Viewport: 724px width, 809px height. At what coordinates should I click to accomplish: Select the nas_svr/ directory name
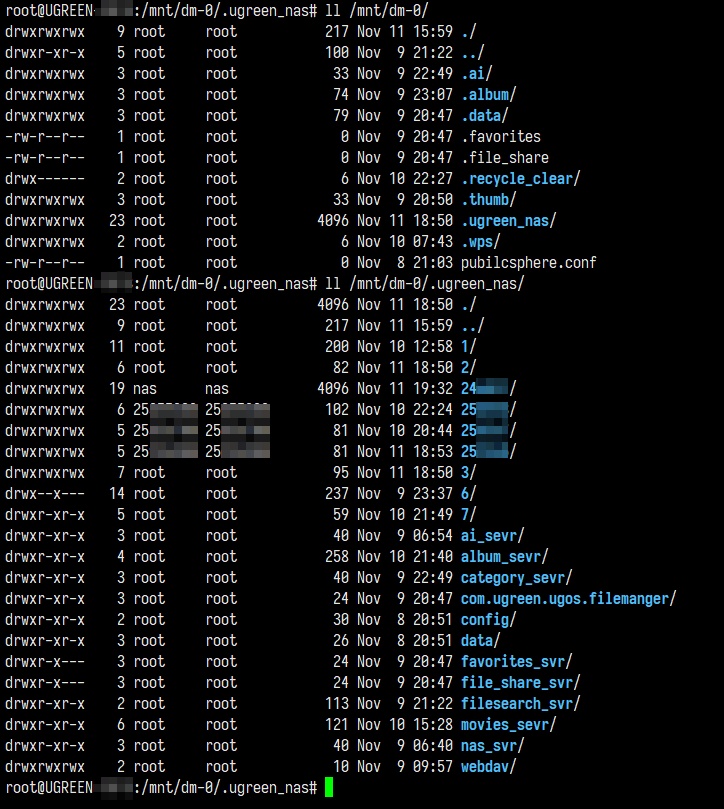tap(492, 746)
